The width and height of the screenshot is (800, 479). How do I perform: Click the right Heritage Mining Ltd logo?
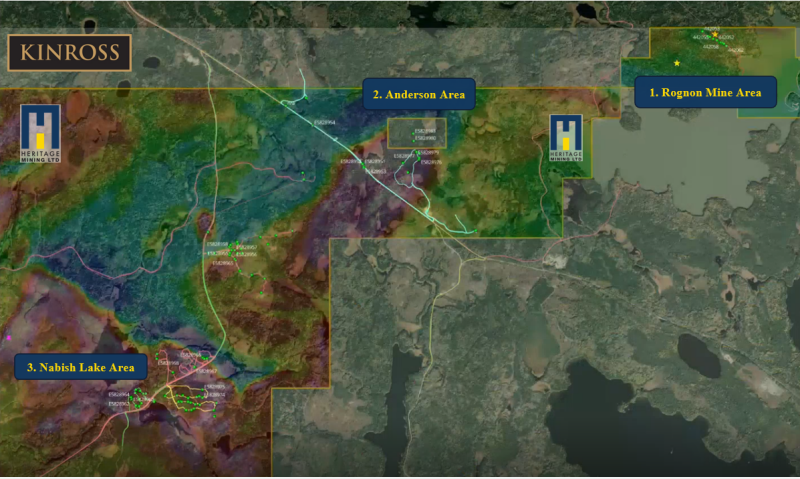pyautogui.click(x=566, y=138)
